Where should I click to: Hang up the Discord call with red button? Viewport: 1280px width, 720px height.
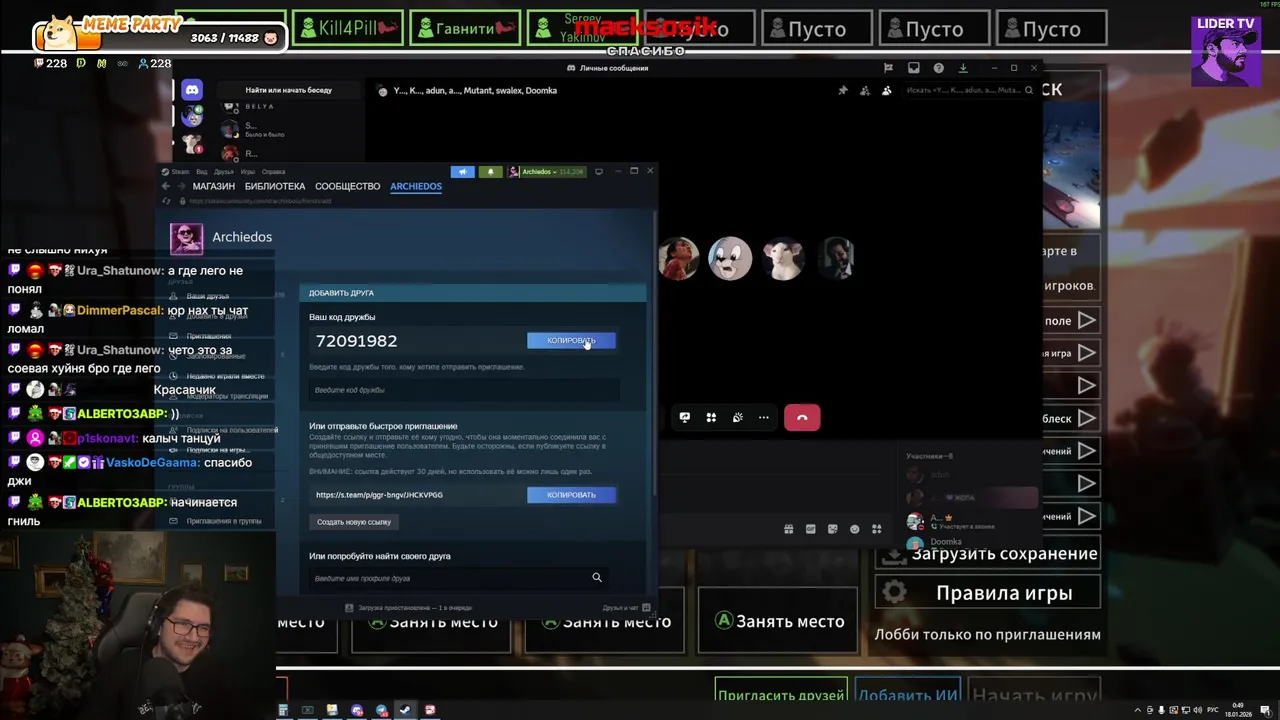802,418
